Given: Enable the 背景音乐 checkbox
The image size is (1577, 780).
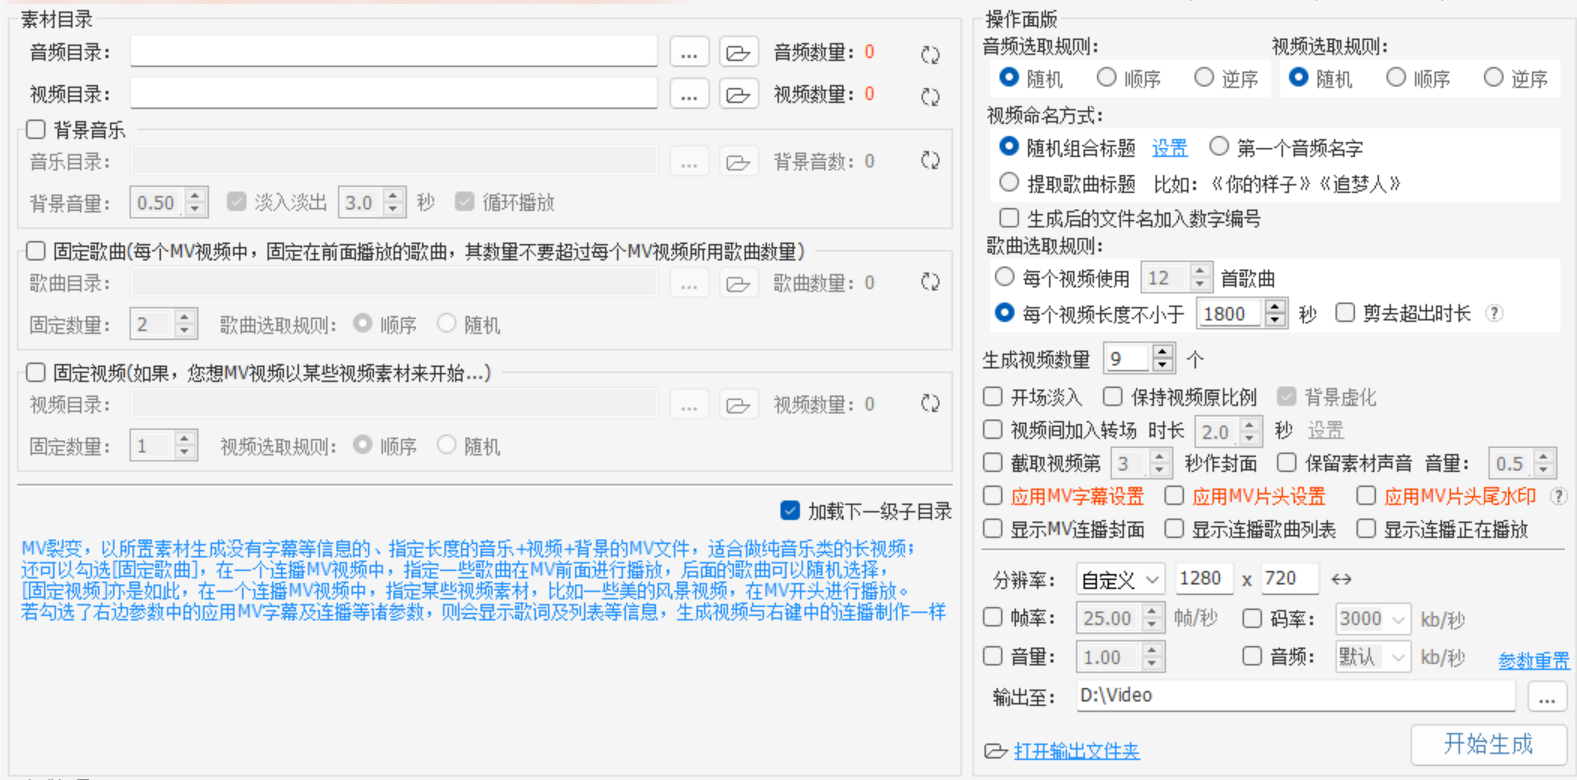Looking at the screenshot, I should (x=36, y=129).
